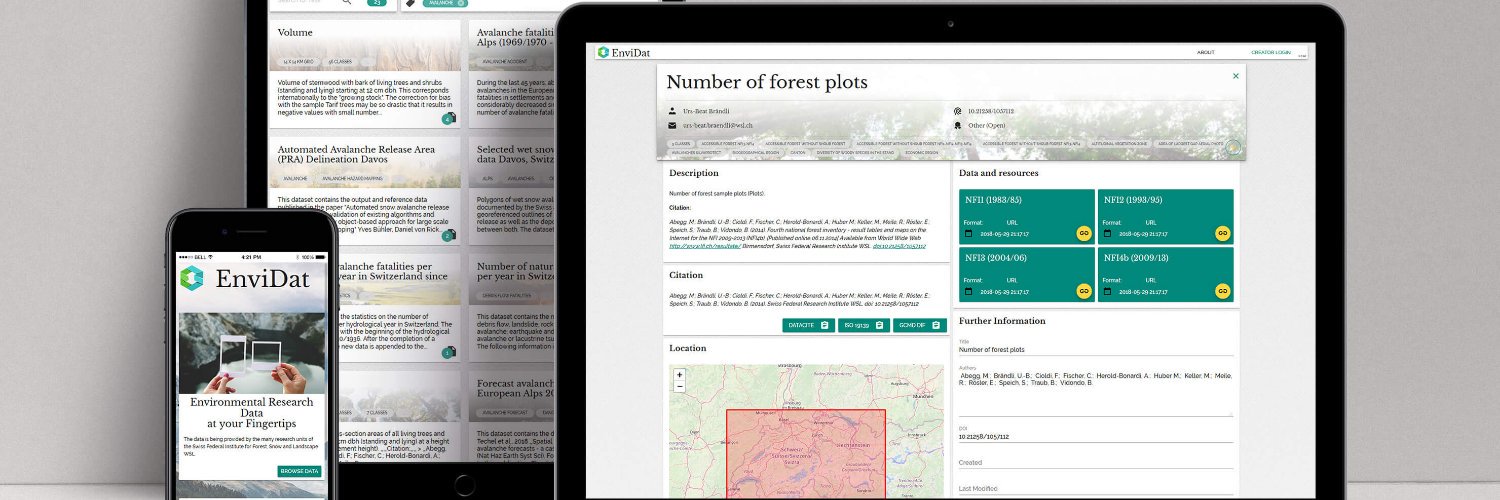The height and width of the screenshot is (500, 1500).
Task: Select the ECONOMIC REGION keyword tag
Action: click(x=921, y=153)
